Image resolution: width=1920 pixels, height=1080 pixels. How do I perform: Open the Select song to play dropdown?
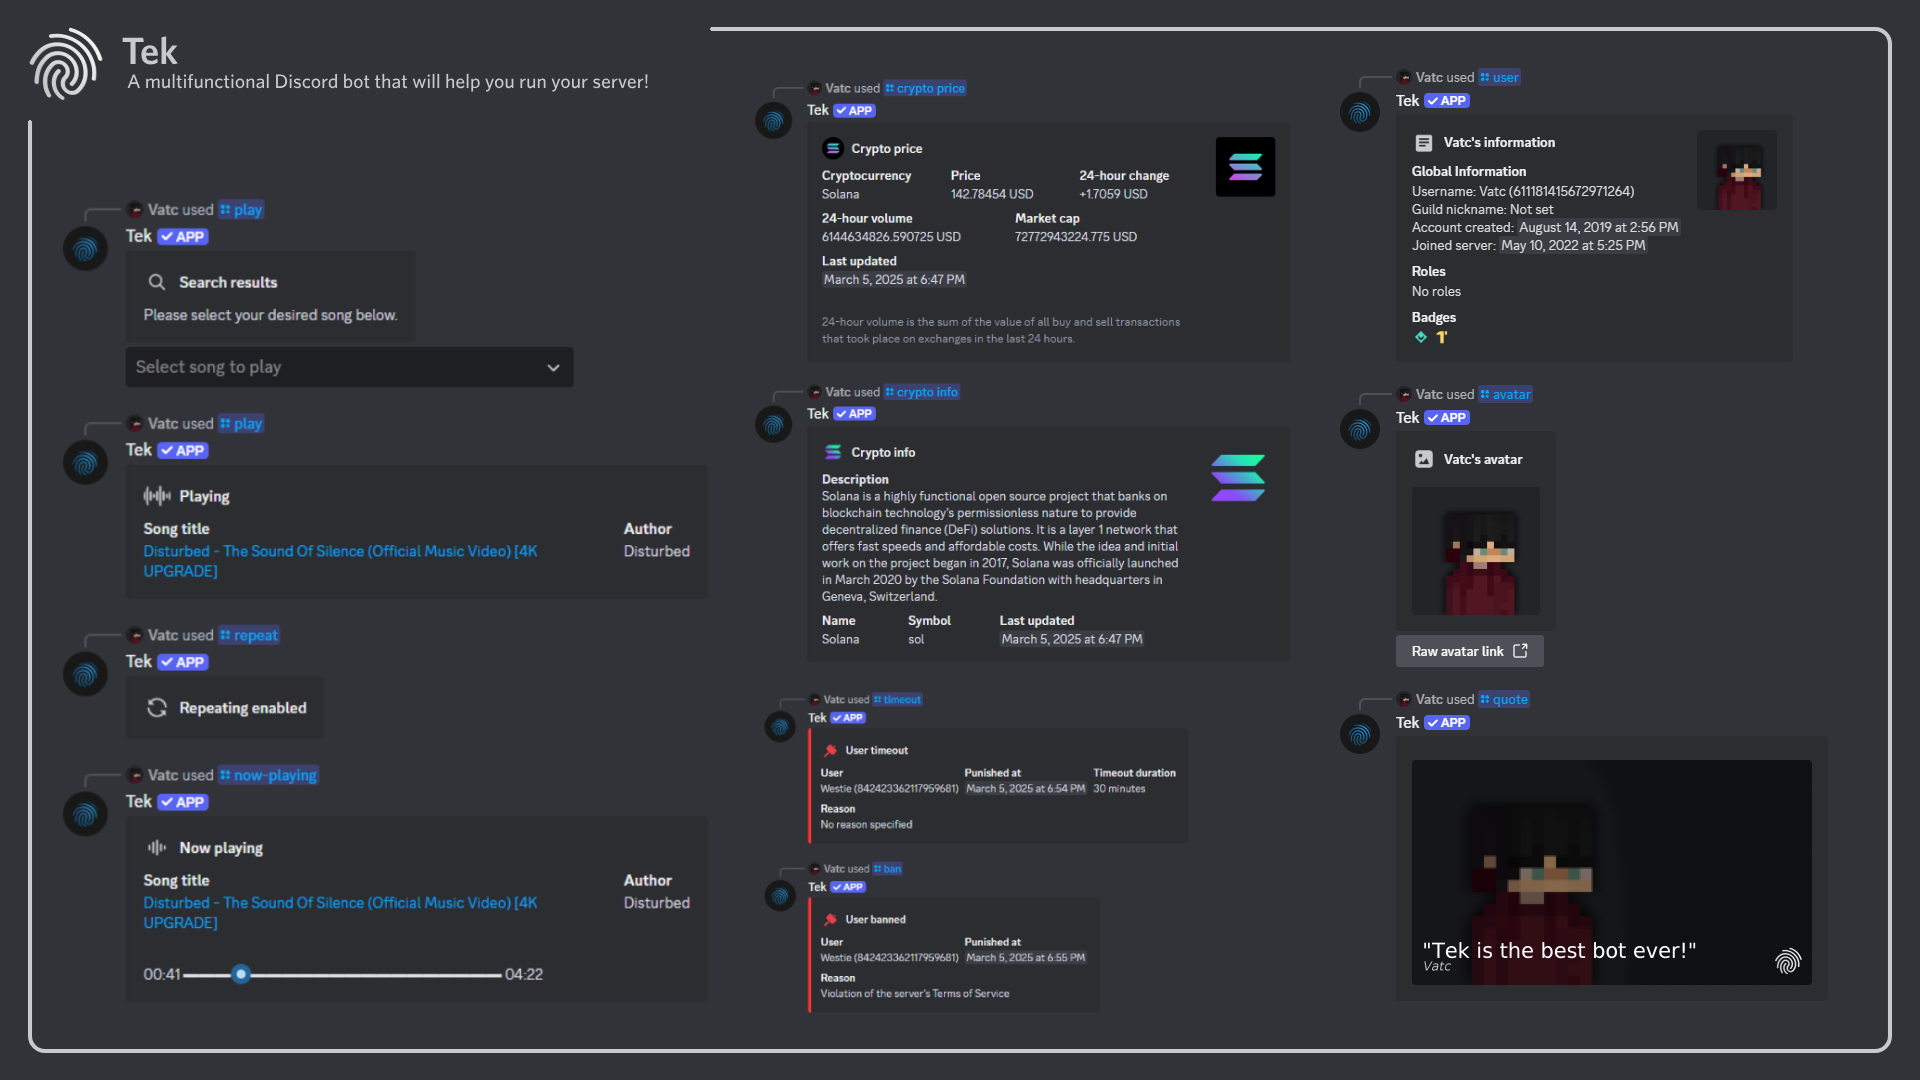point(348,367)
